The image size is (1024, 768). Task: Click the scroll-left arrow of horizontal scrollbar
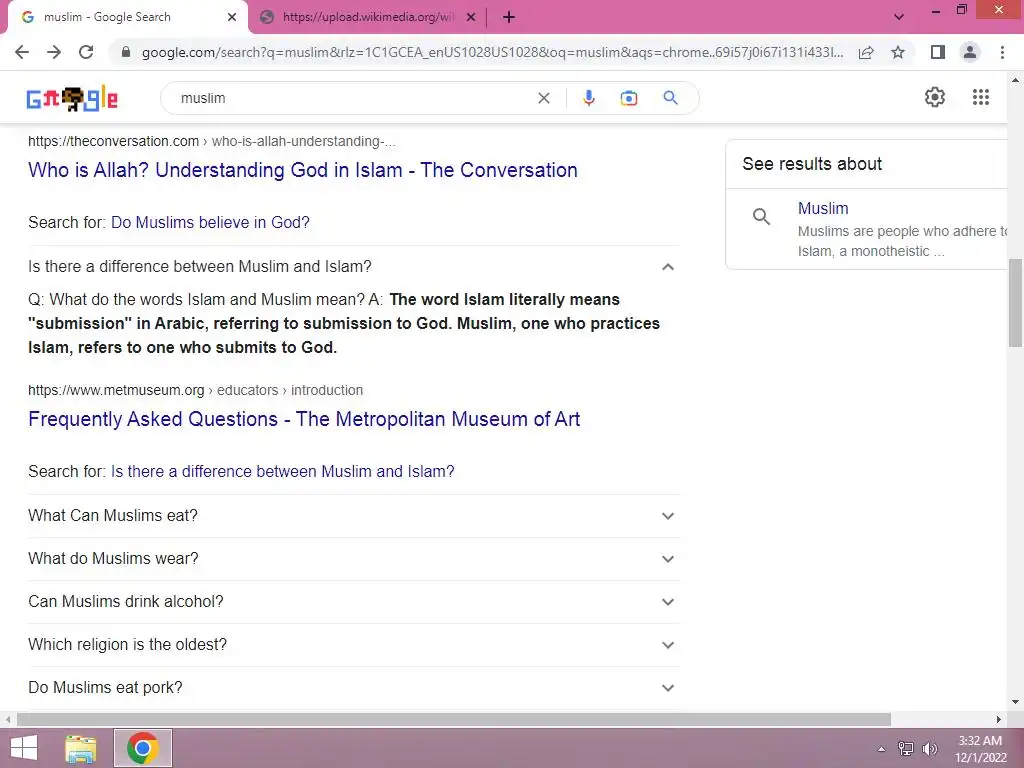[8, 720]
